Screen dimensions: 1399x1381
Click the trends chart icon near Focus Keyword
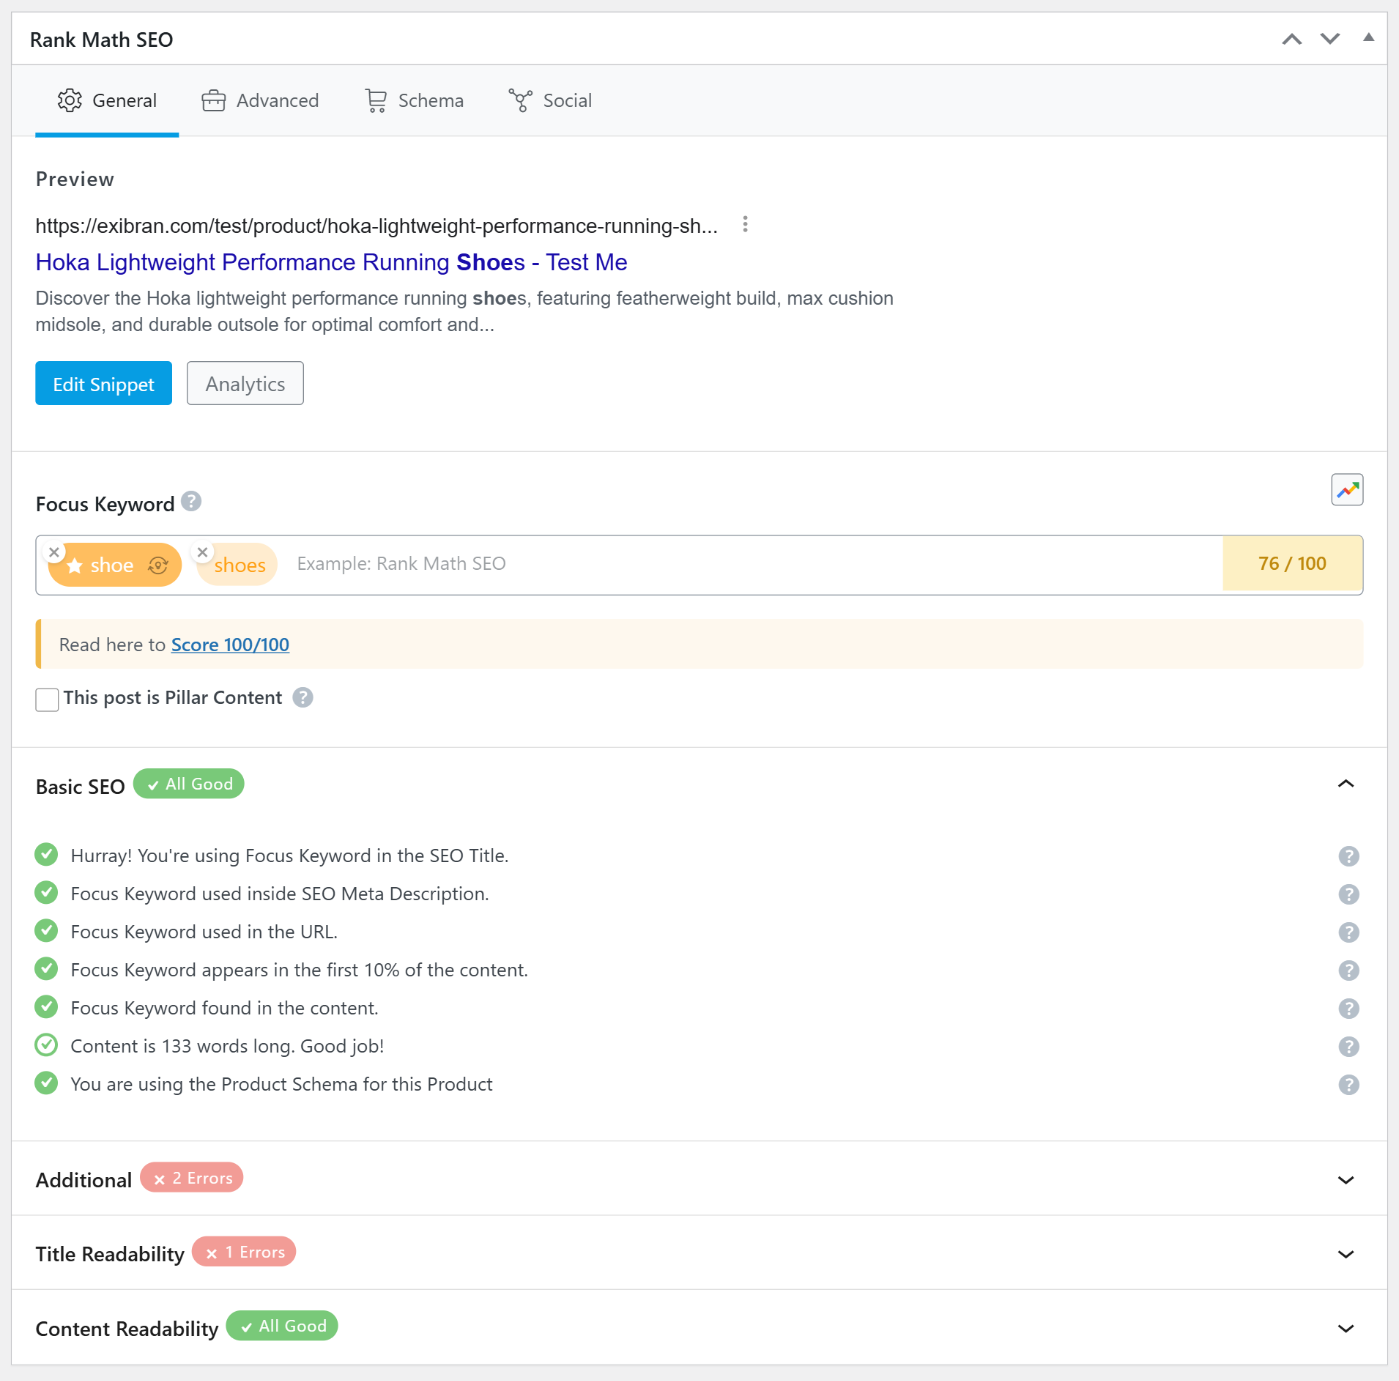tap(1347, 489)
